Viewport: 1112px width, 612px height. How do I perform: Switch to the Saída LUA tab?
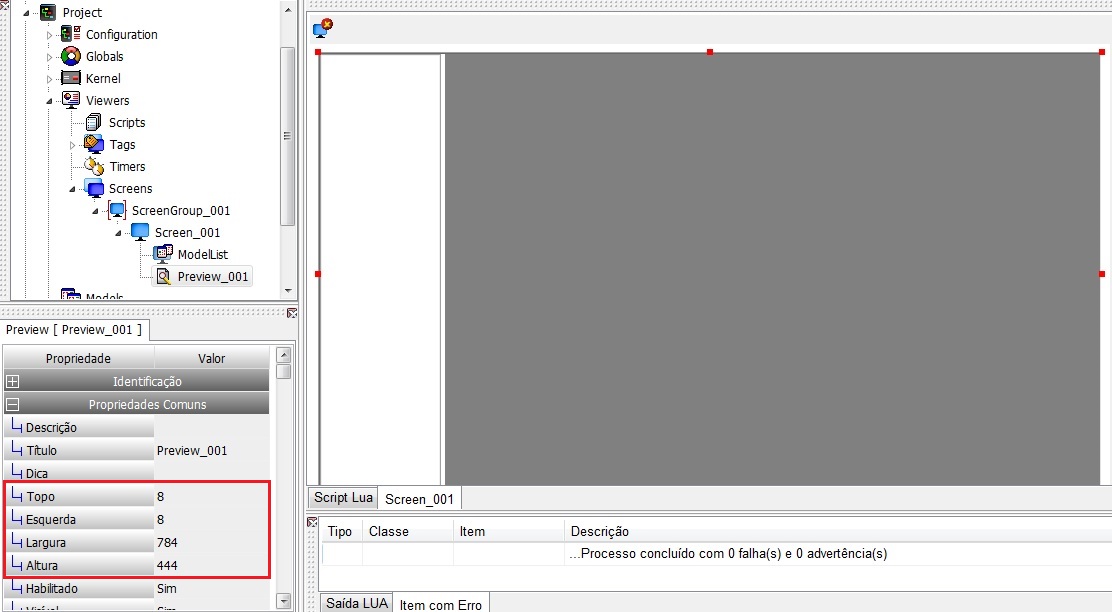point(356,603)
